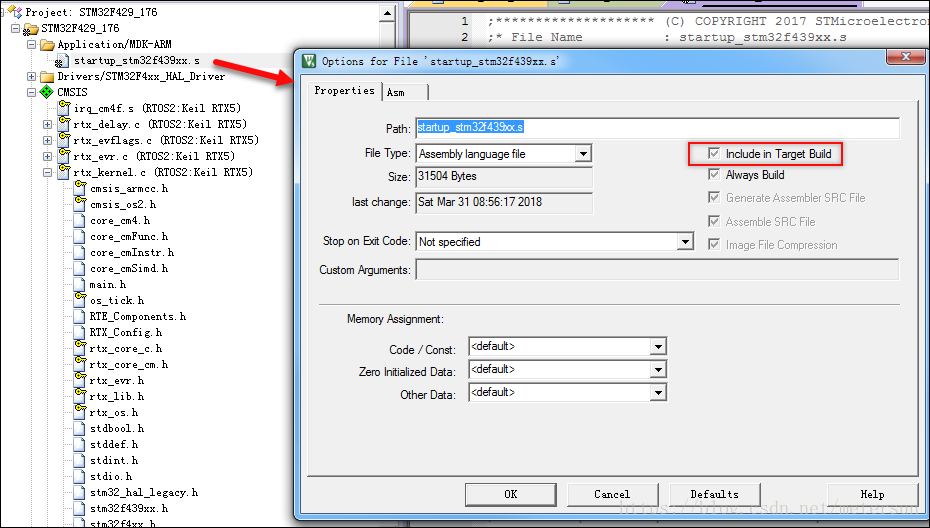The image size is (930, 528).
Task: Click the project tree scrollbar up arrow
Action: (x=387, y=12)
